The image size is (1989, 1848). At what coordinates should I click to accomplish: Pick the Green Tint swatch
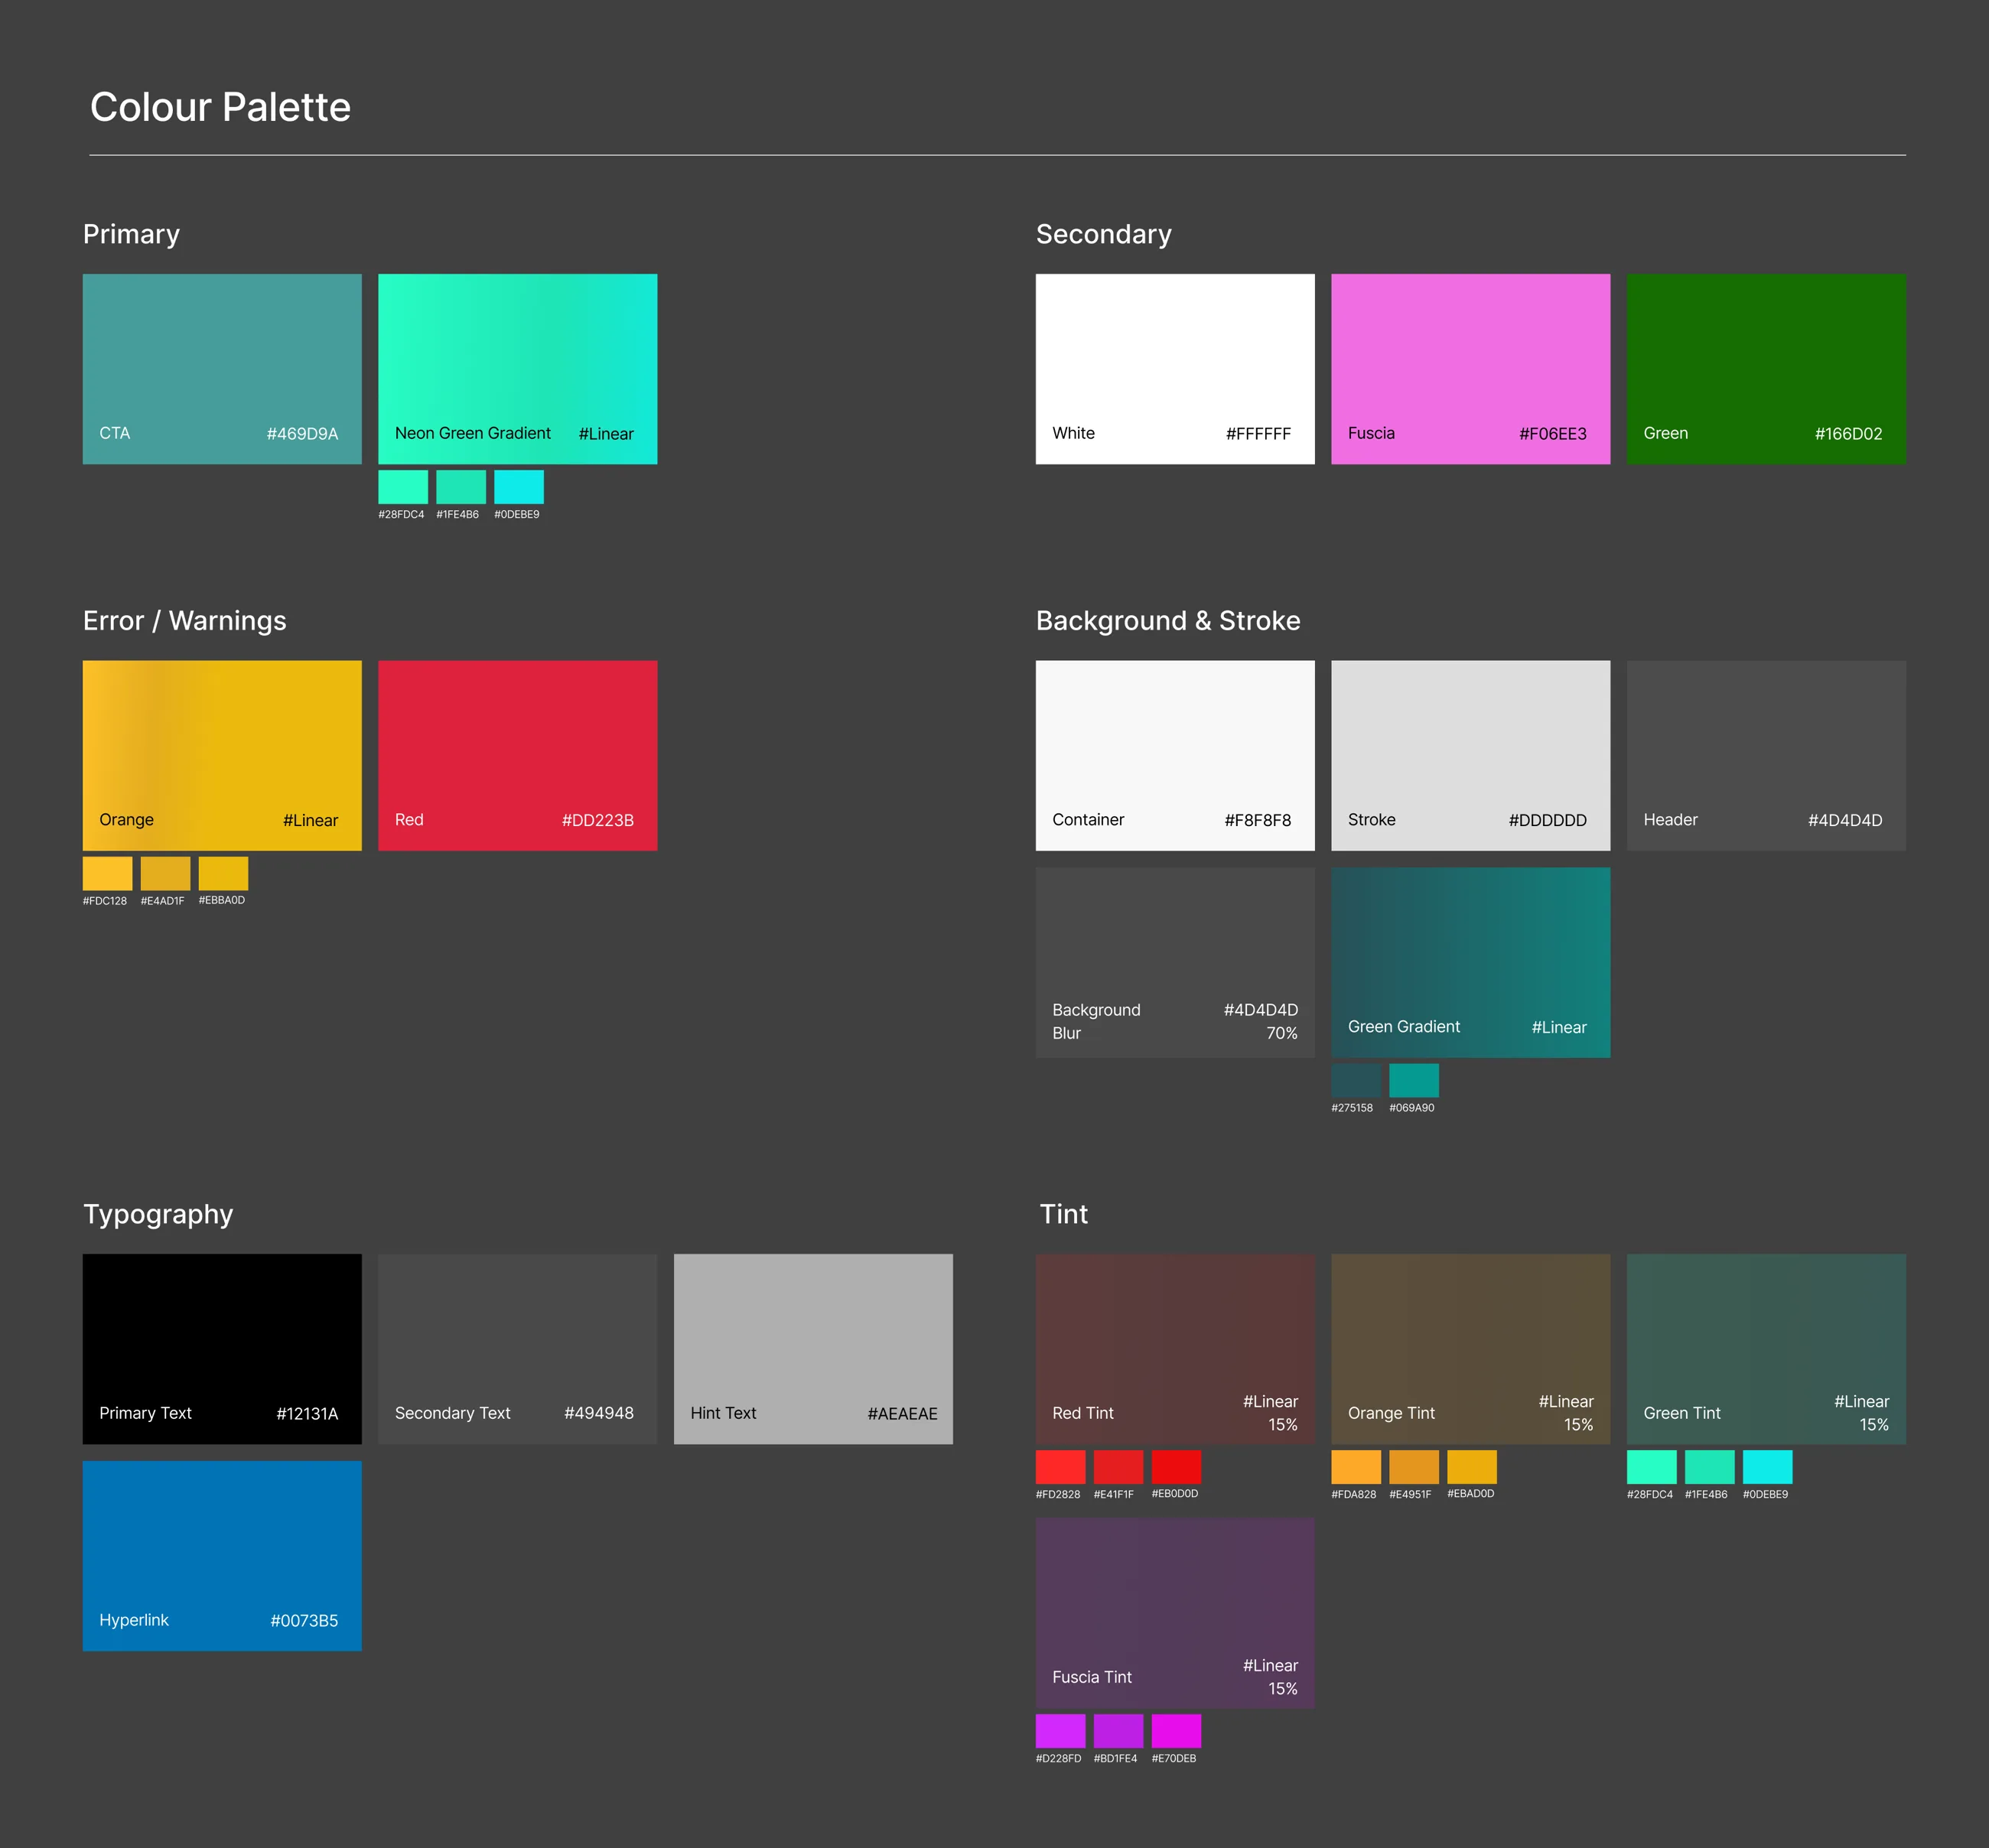pos(1766,1349)
